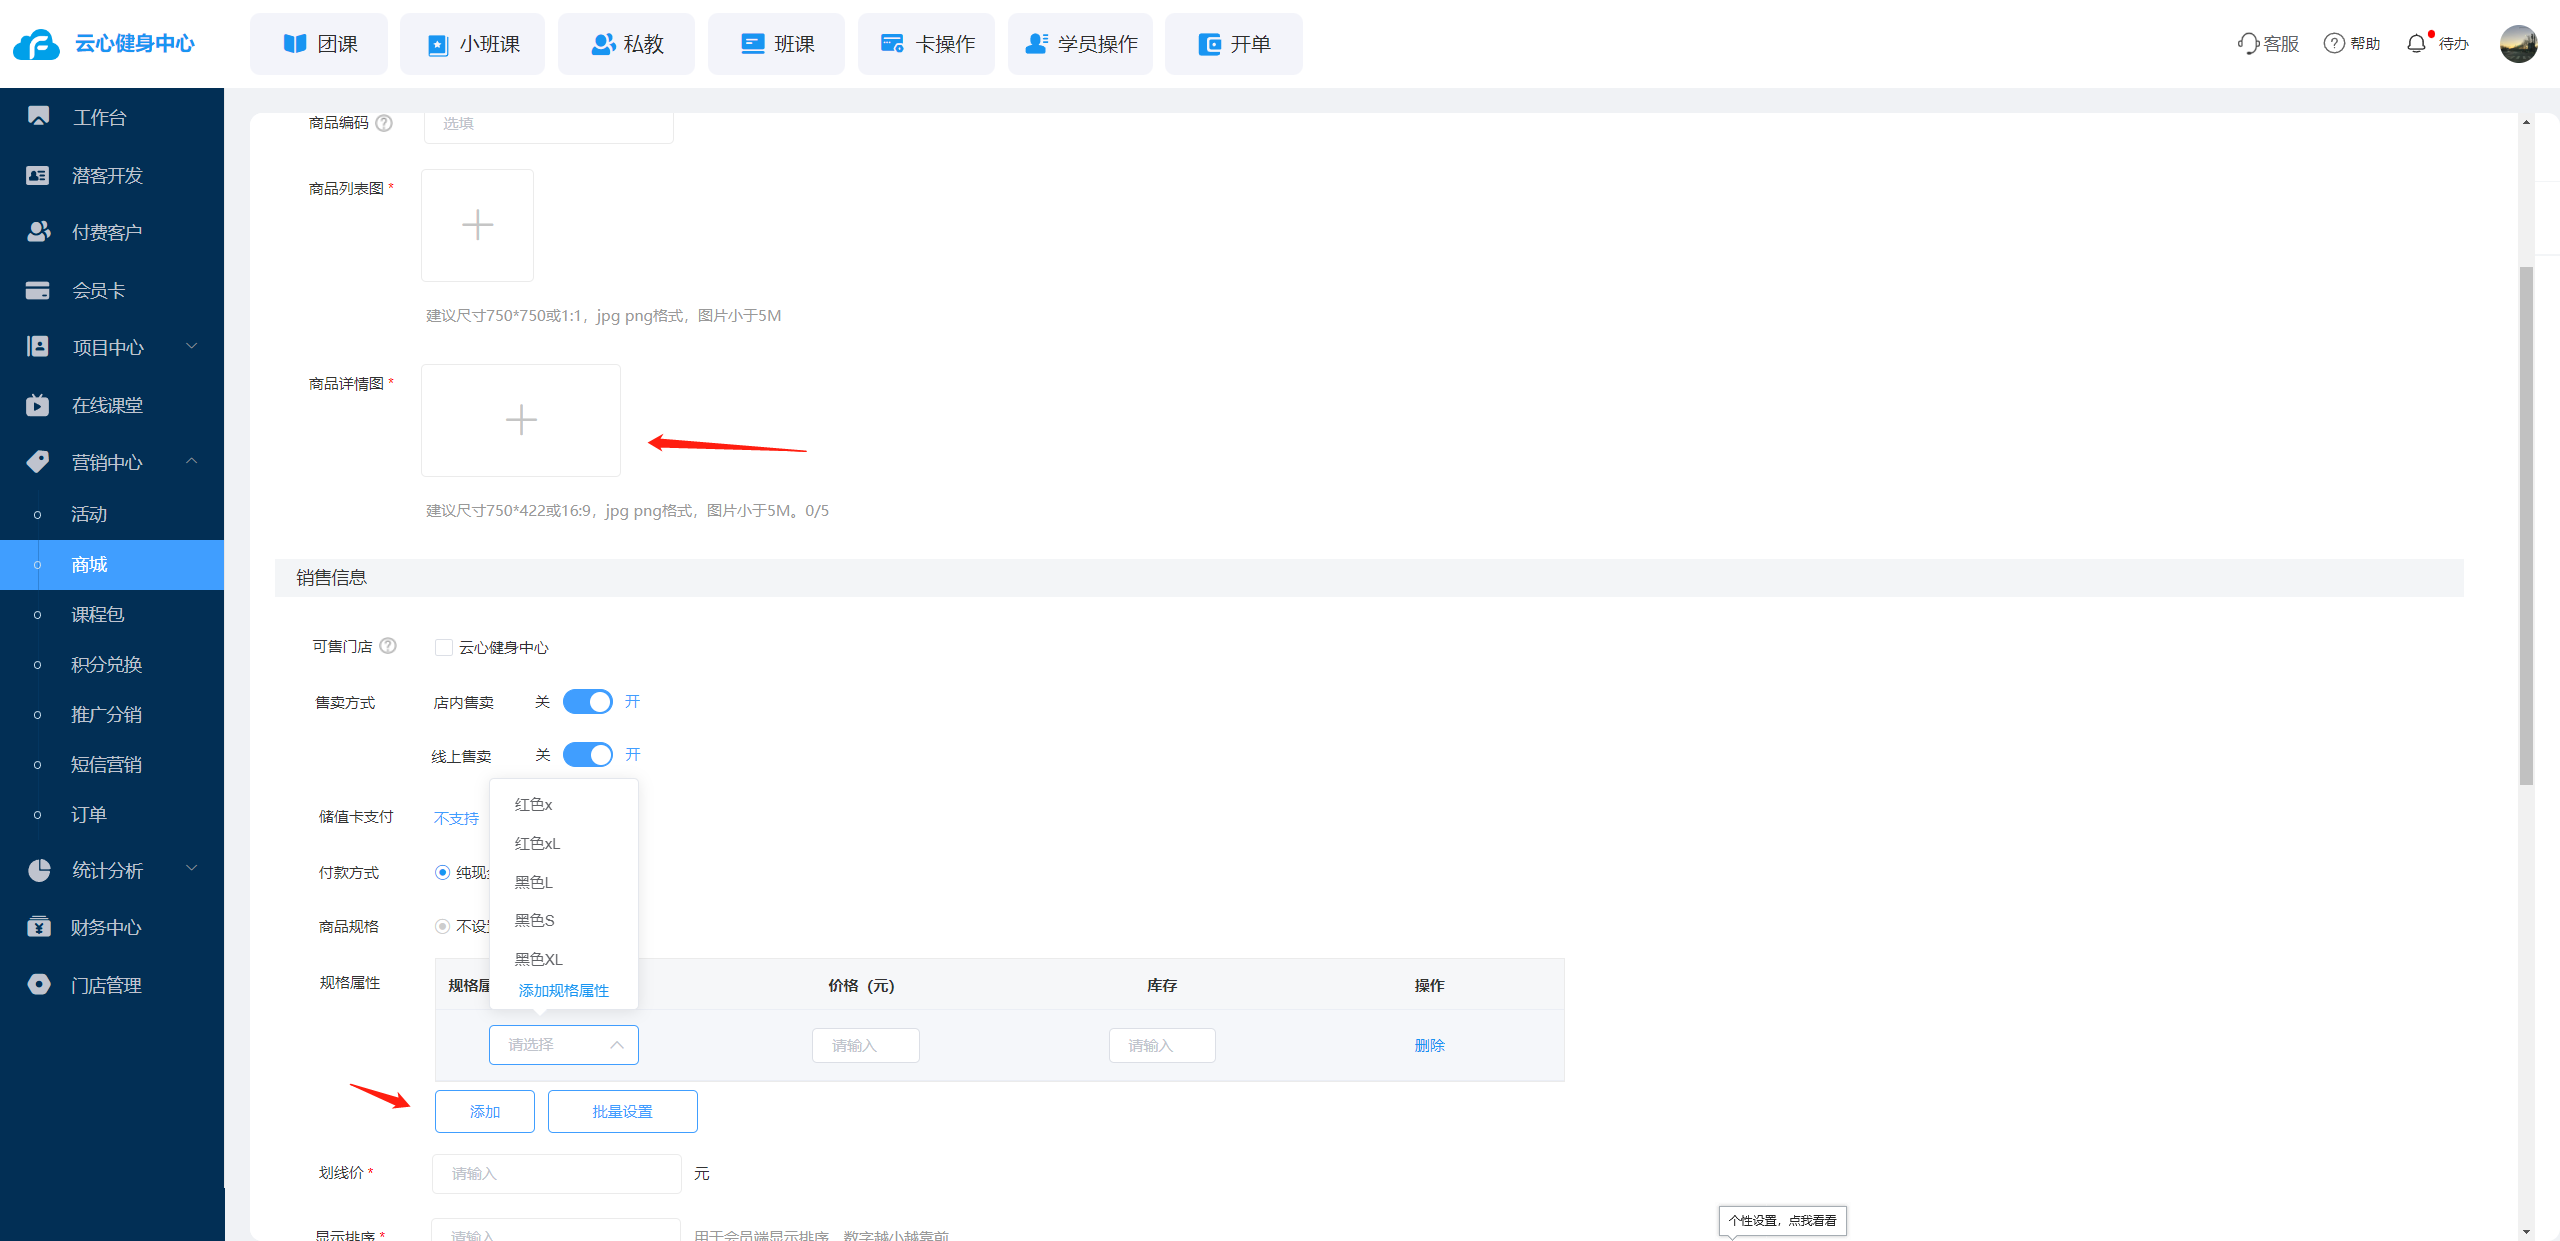Click the 工作台 sidebar icon

38,116
